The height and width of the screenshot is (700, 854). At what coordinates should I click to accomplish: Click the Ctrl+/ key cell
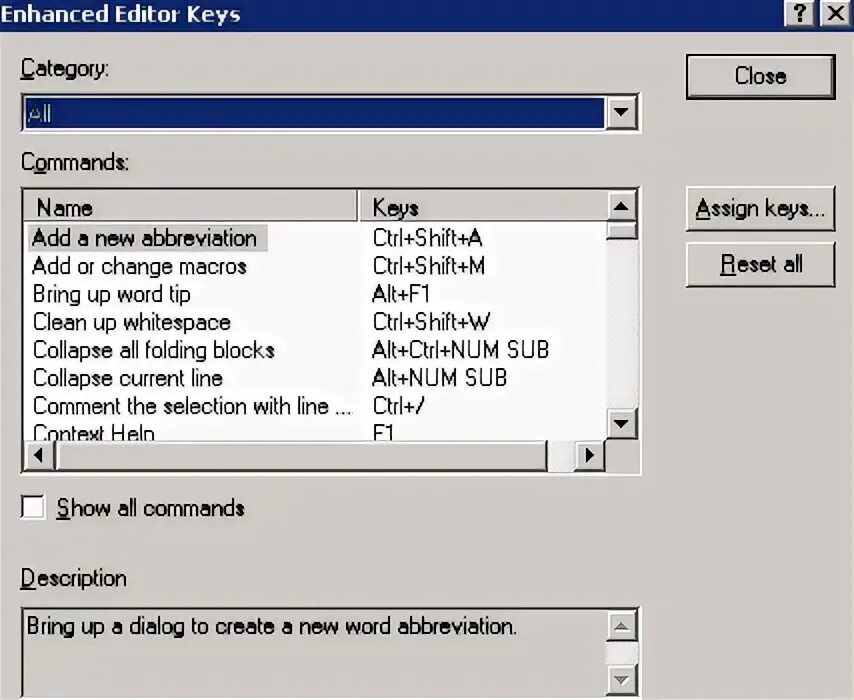[399, 406]
